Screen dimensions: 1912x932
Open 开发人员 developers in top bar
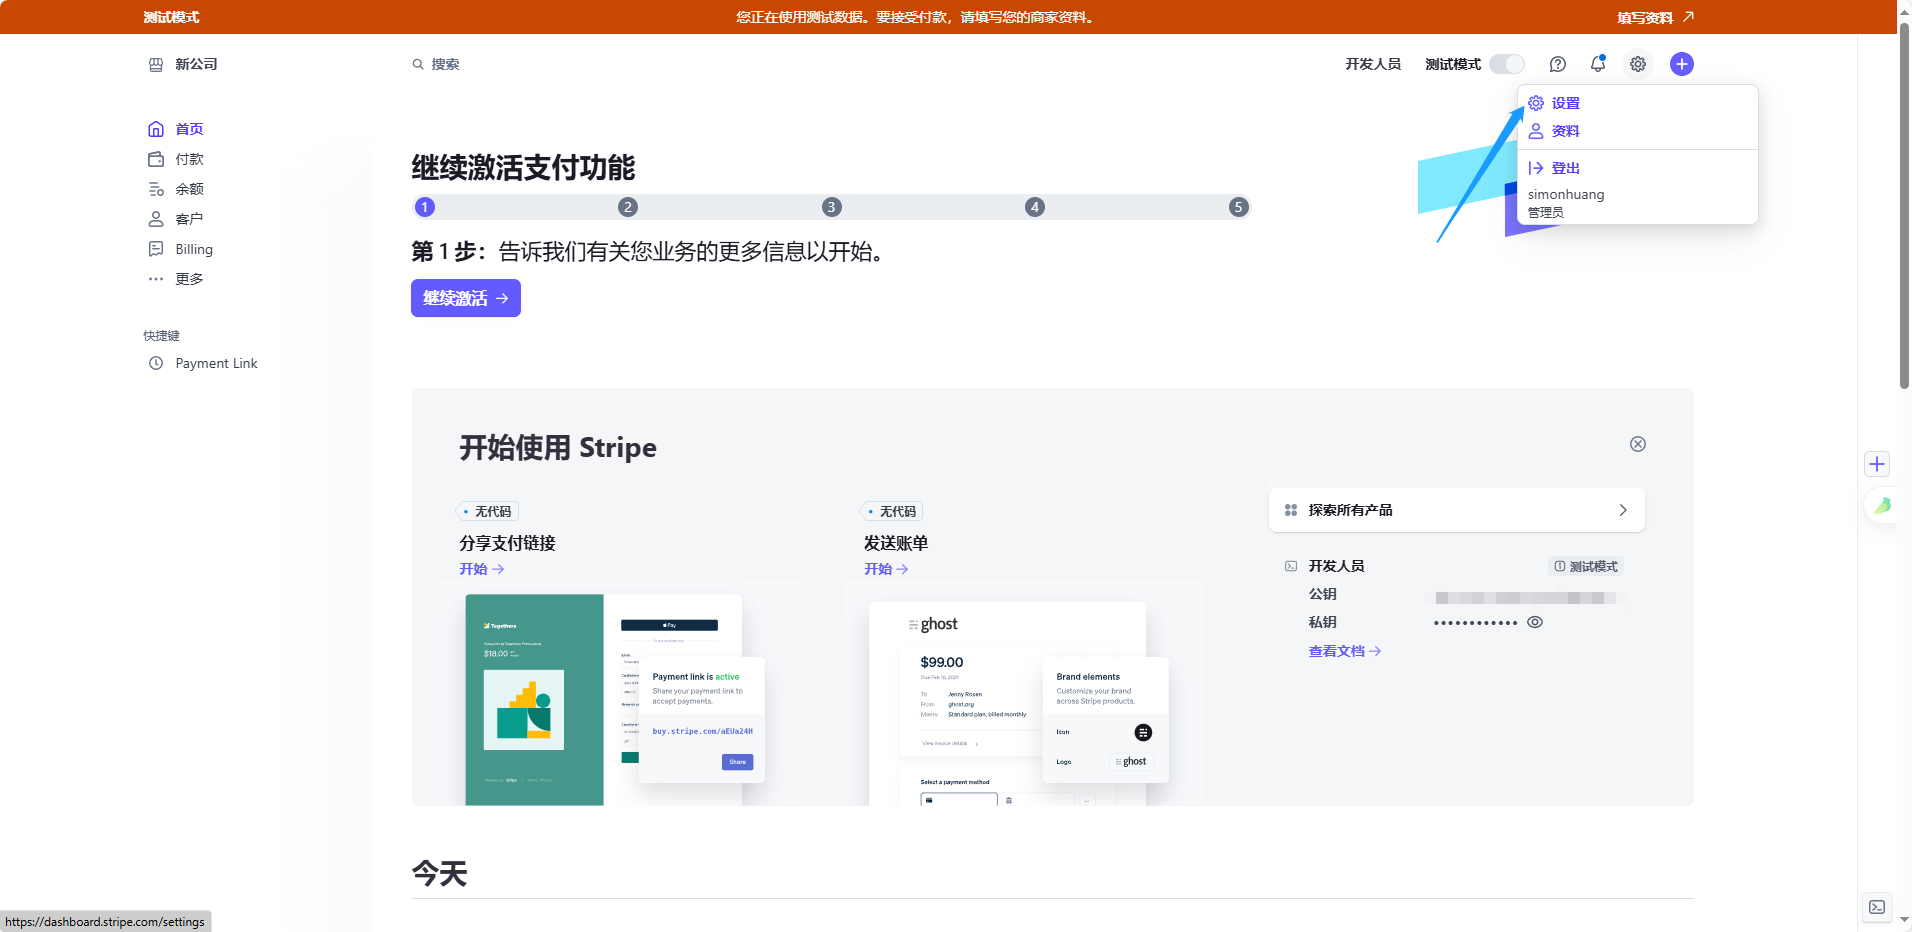click(1373, 64)
